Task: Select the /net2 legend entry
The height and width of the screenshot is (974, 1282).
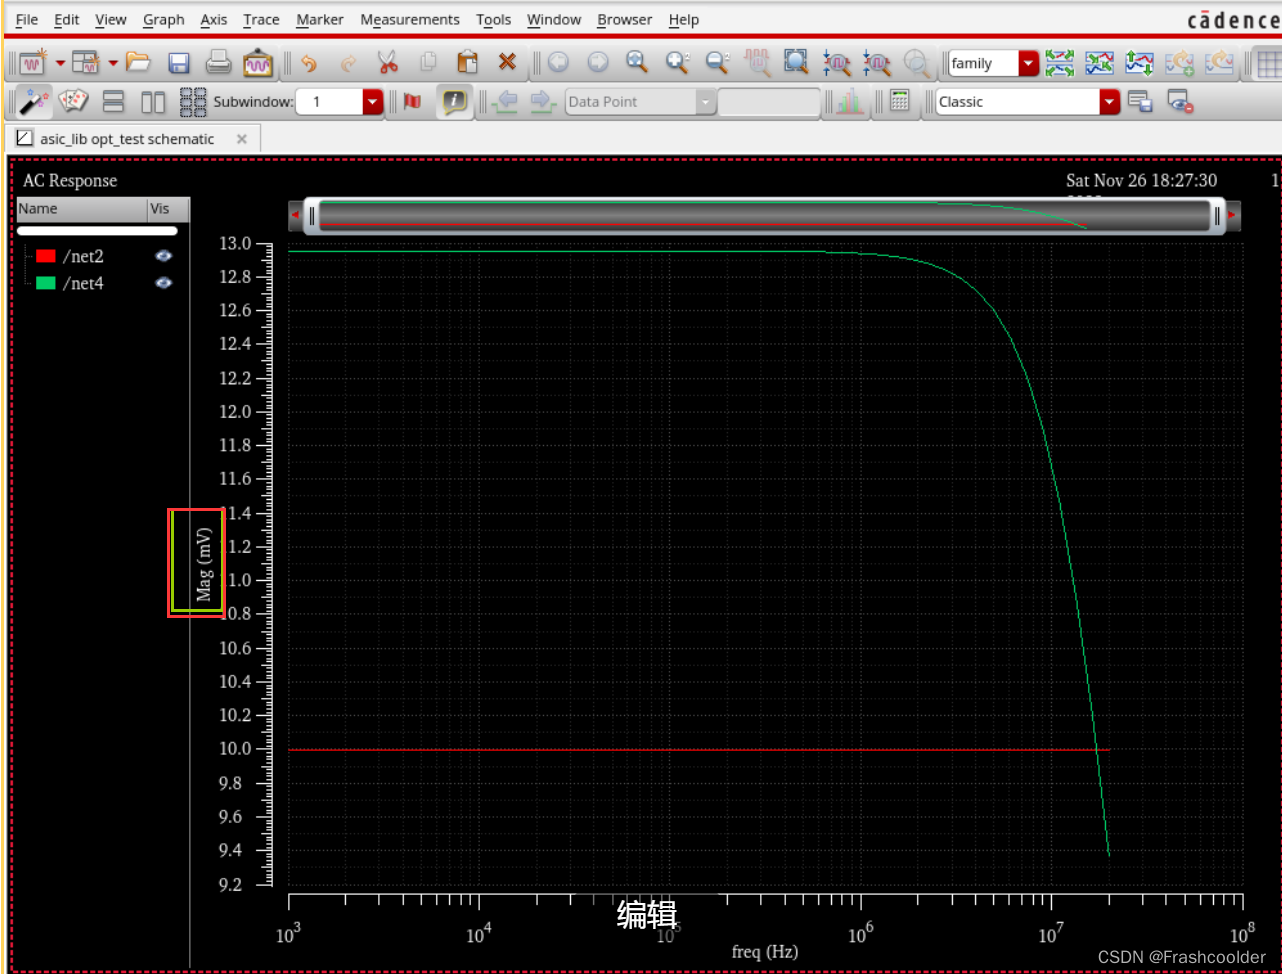Action: click(x=83, y=256)
